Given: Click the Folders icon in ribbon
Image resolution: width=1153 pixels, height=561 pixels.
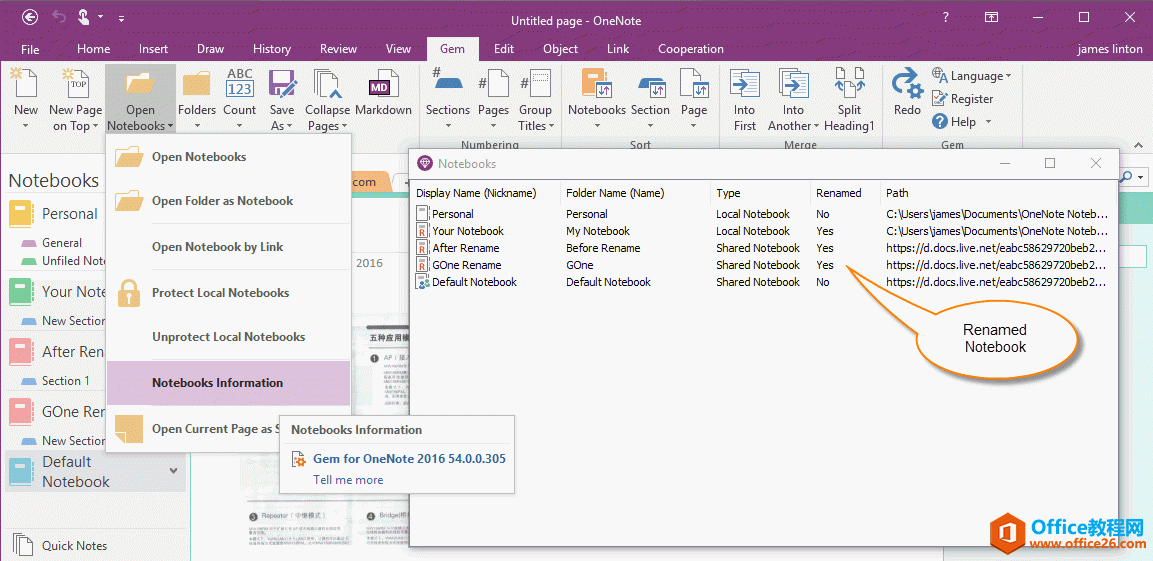Looking at the screenshot, I should [196, 85].
